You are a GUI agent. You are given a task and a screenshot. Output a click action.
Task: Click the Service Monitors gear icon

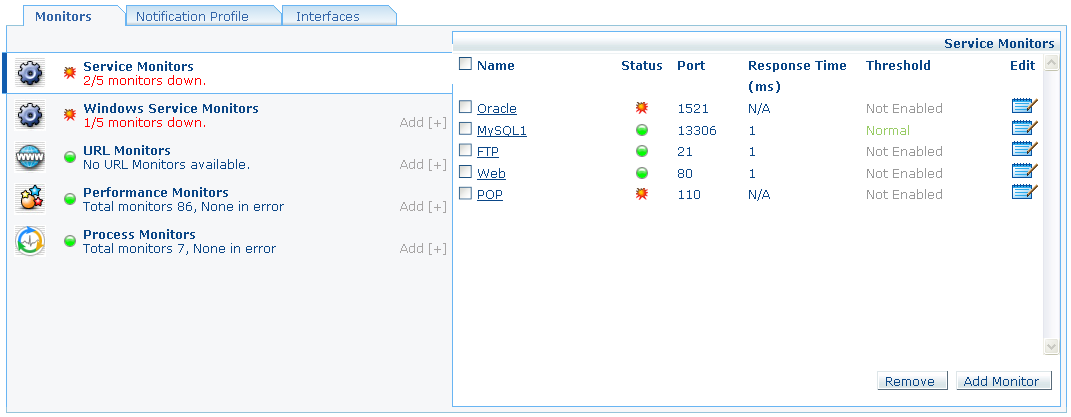click(30, 73)
